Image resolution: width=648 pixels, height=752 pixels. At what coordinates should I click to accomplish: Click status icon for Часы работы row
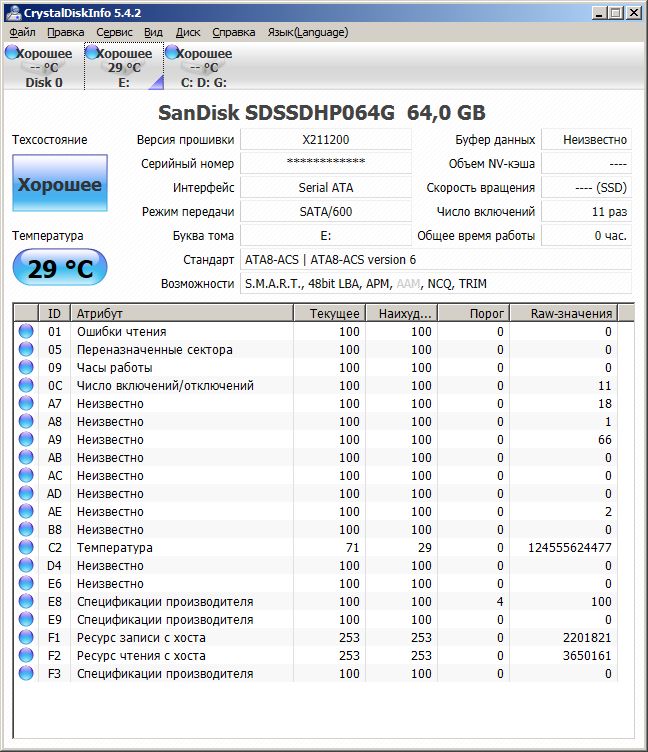click(26, 367)
